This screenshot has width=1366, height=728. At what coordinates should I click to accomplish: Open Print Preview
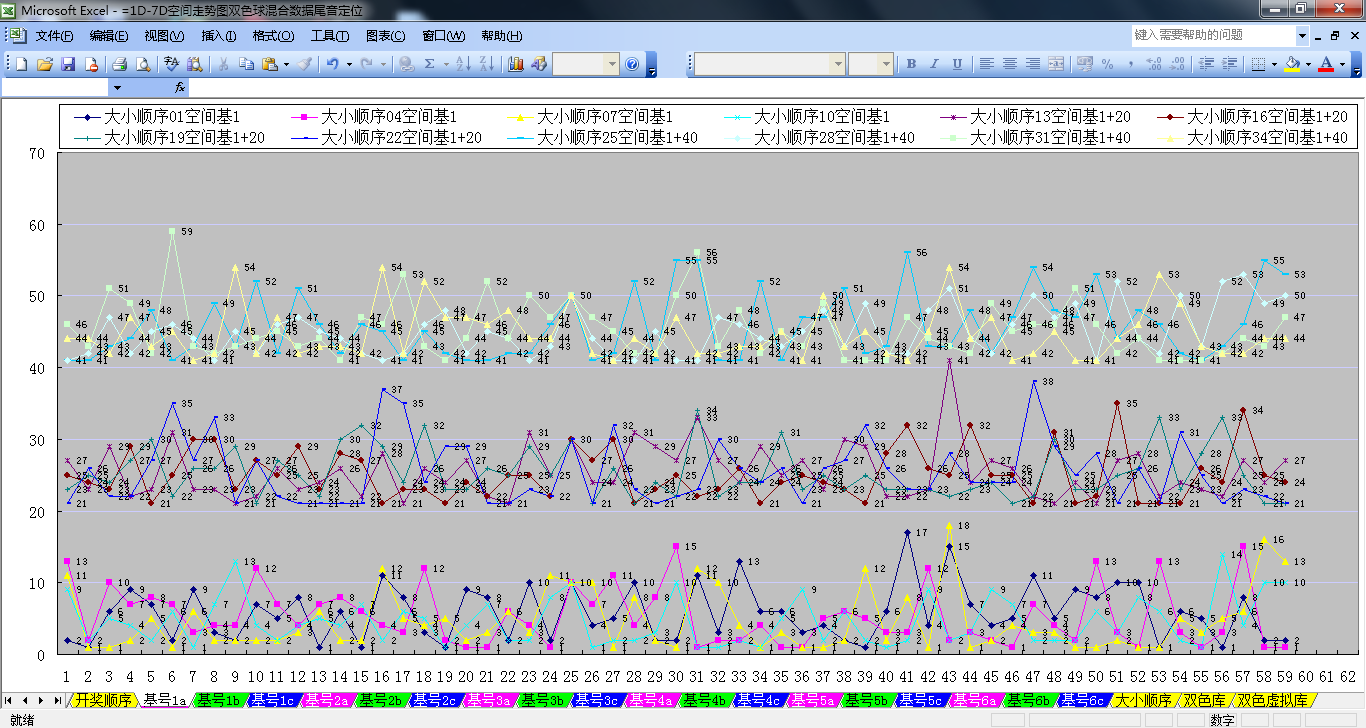tap(143, 64)
